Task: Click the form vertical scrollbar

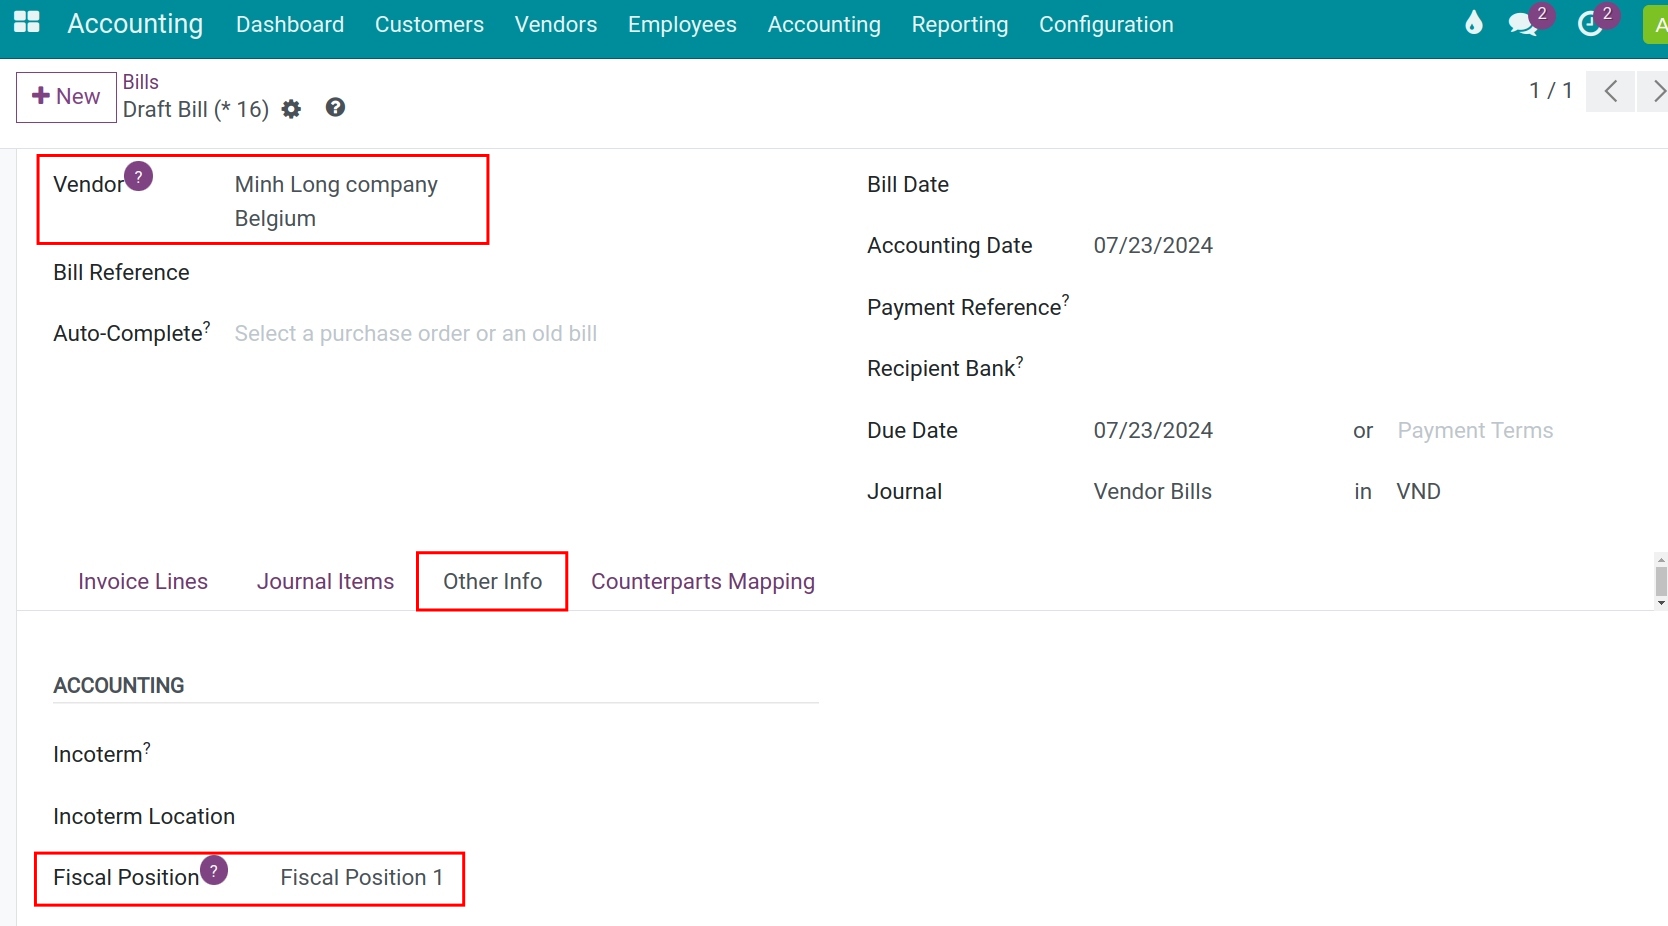Action: [1661, 581]
